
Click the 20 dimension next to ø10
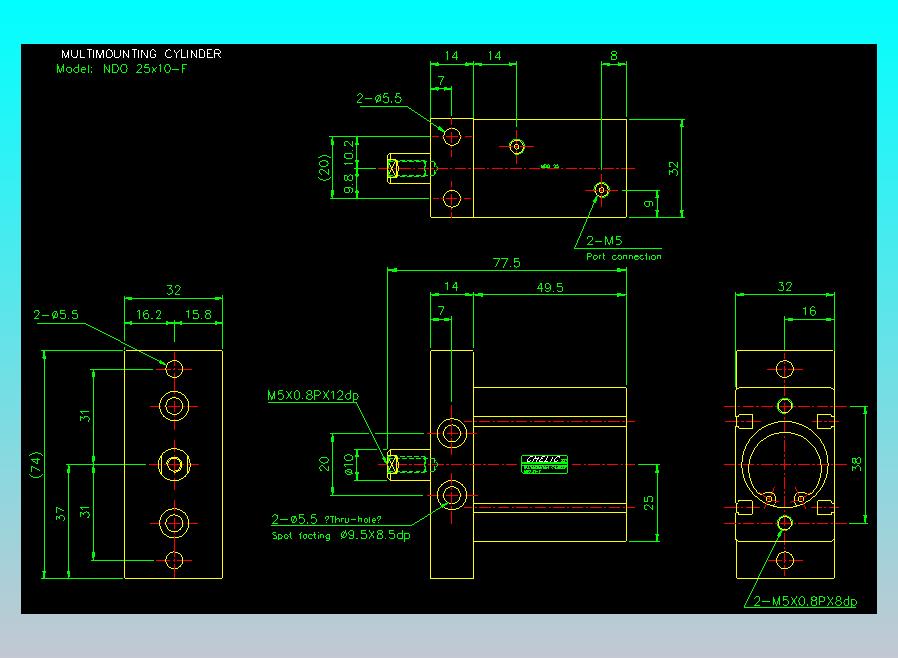tap(324, 464)
